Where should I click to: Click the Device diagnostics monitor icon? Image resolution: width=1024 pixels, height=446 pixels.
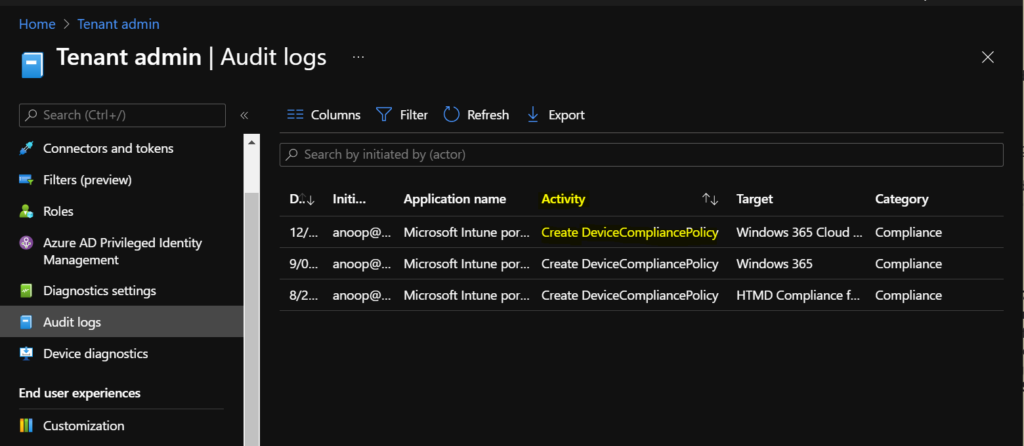26,353
